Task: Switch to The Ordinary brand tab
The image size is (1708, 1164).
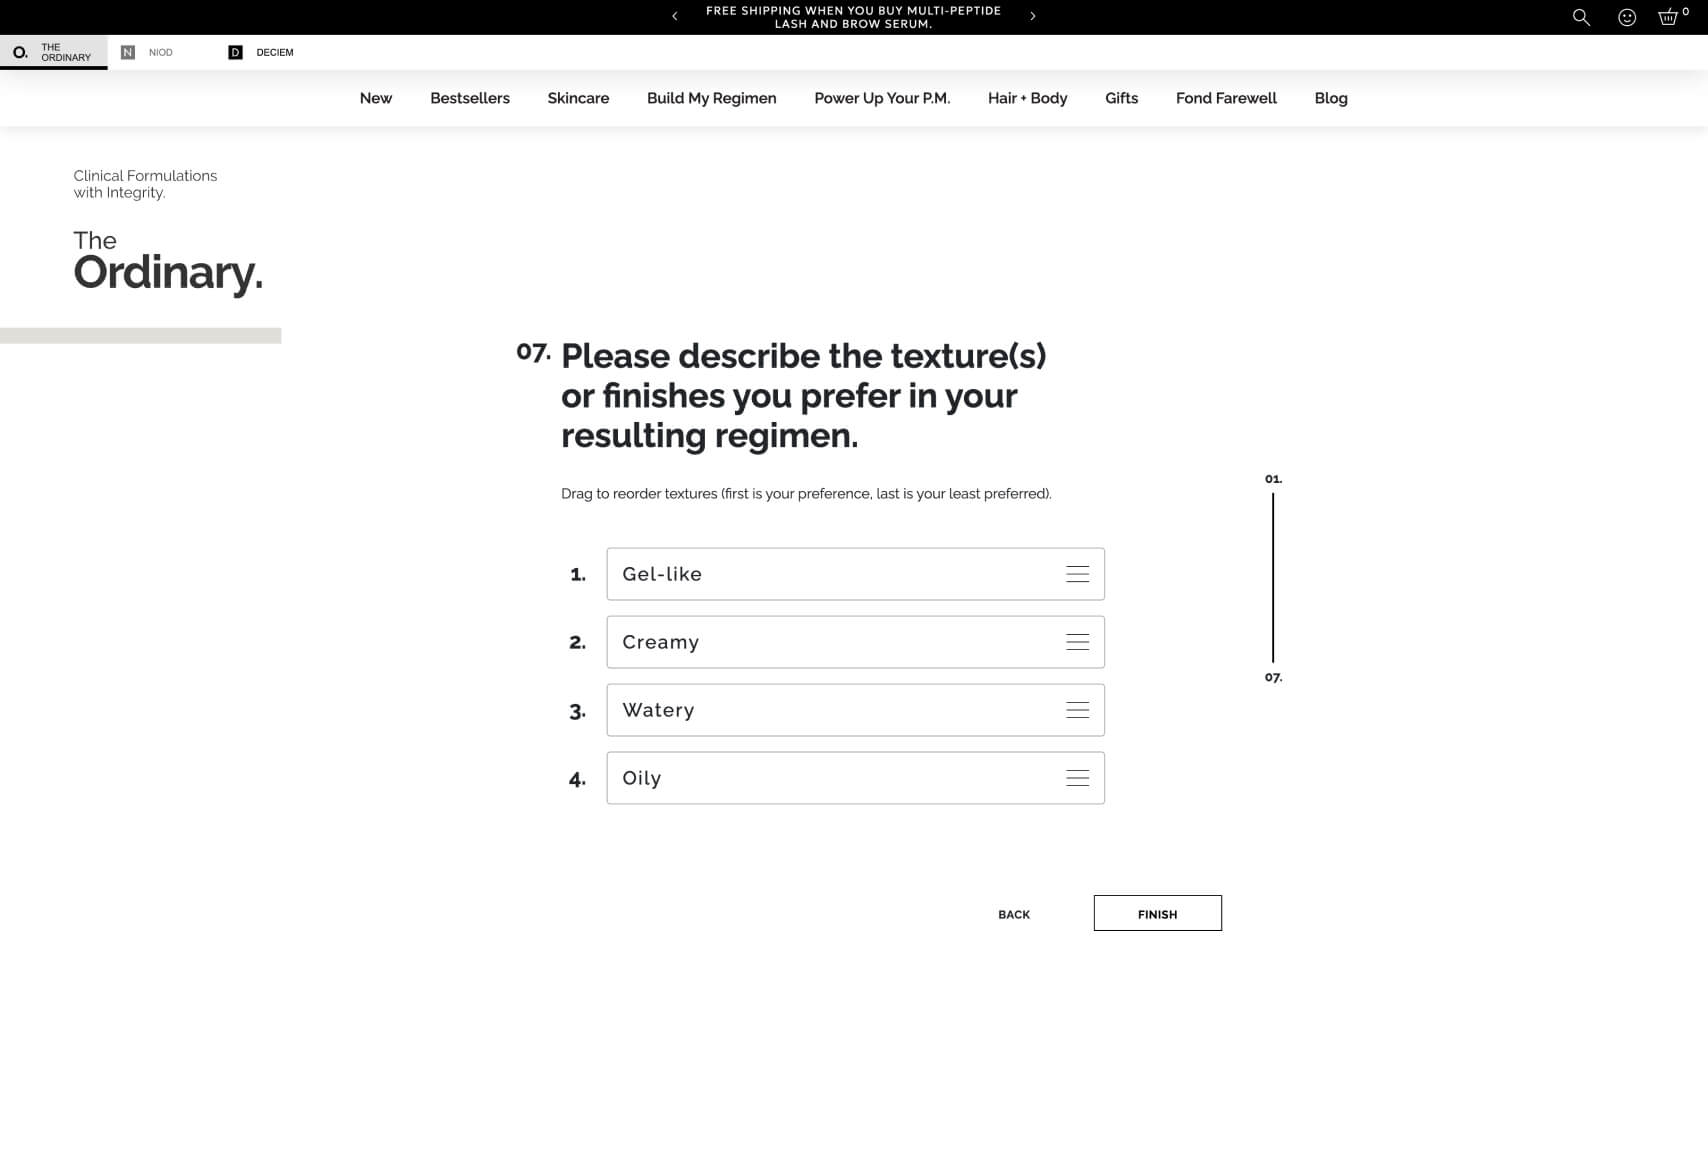Action: click(x=54, y=52)
